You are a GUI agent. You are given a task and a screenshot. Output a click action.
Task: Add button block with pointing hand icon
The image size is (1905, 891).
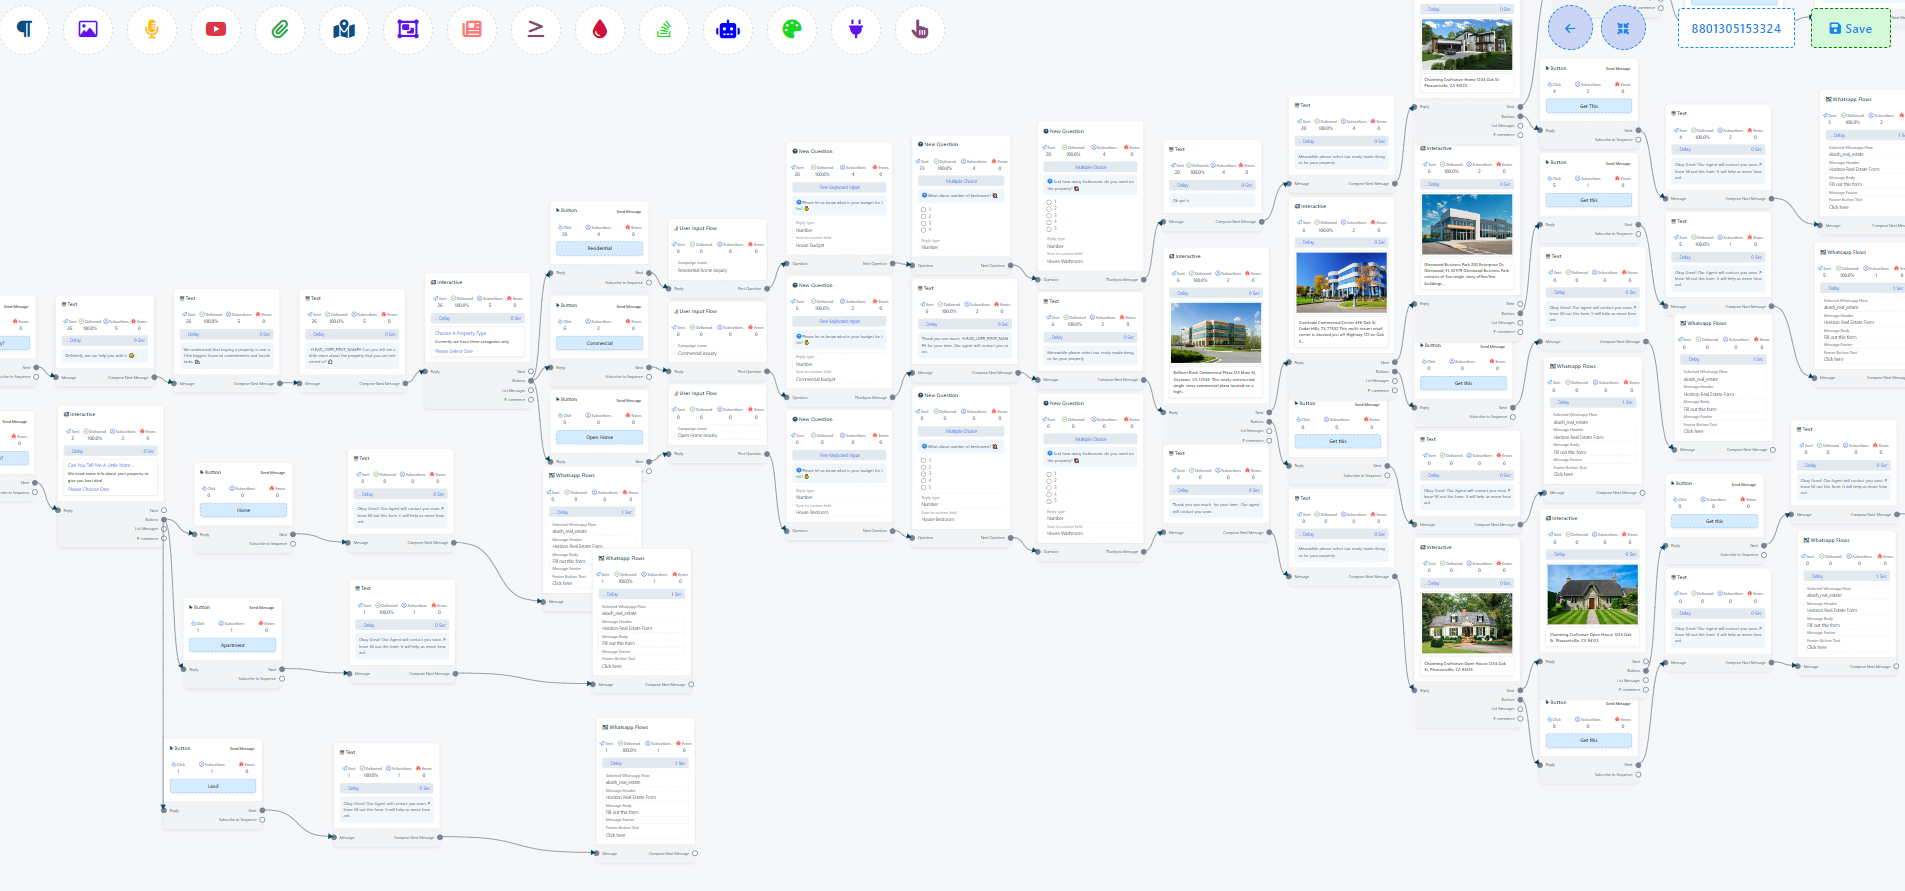click(x=920, y=29)
